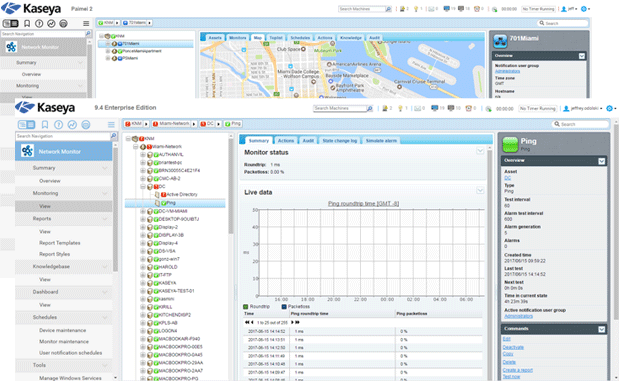Collapse the Live data section chevron

click(x=480, y=191)
